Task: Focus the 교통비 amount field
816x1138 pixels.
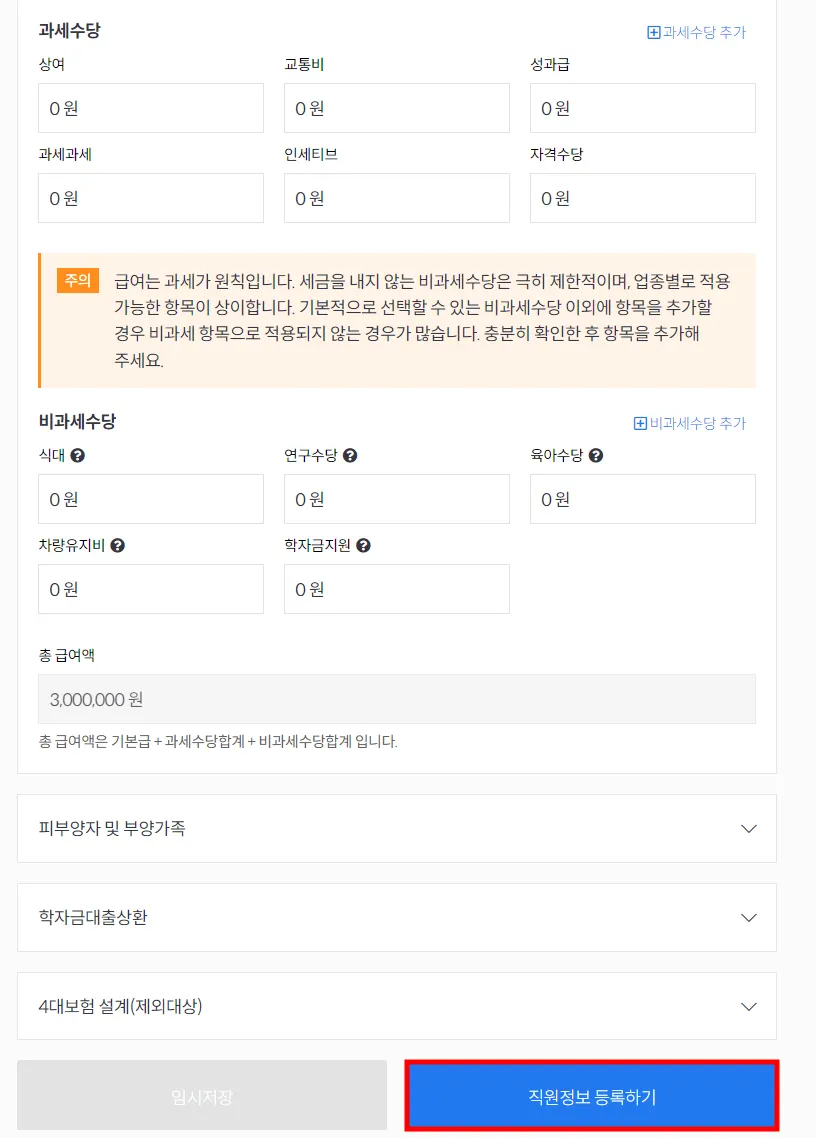Action: [397, 108]
